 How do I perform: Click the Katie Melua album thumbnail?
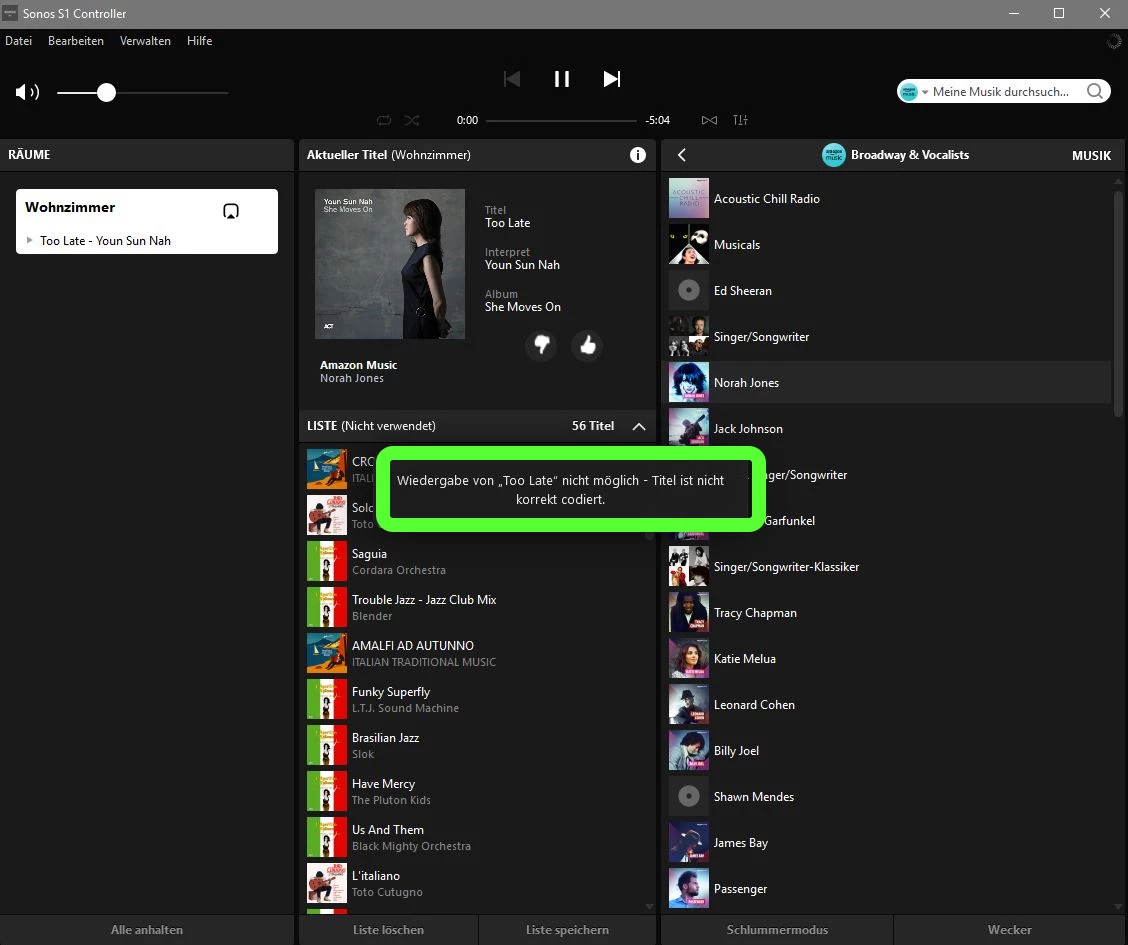pos(688,659)
